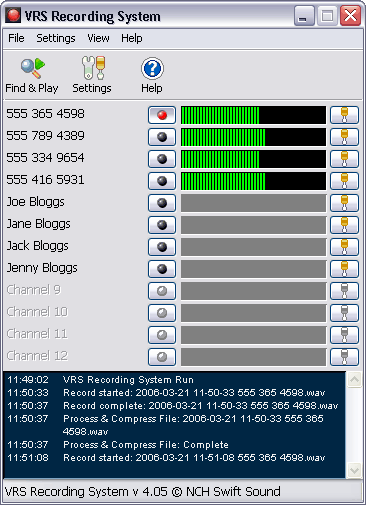The width and height of the screenshot is (366, 505).
Task: Open channel settings for Channel 11
Action: point(344,335)
